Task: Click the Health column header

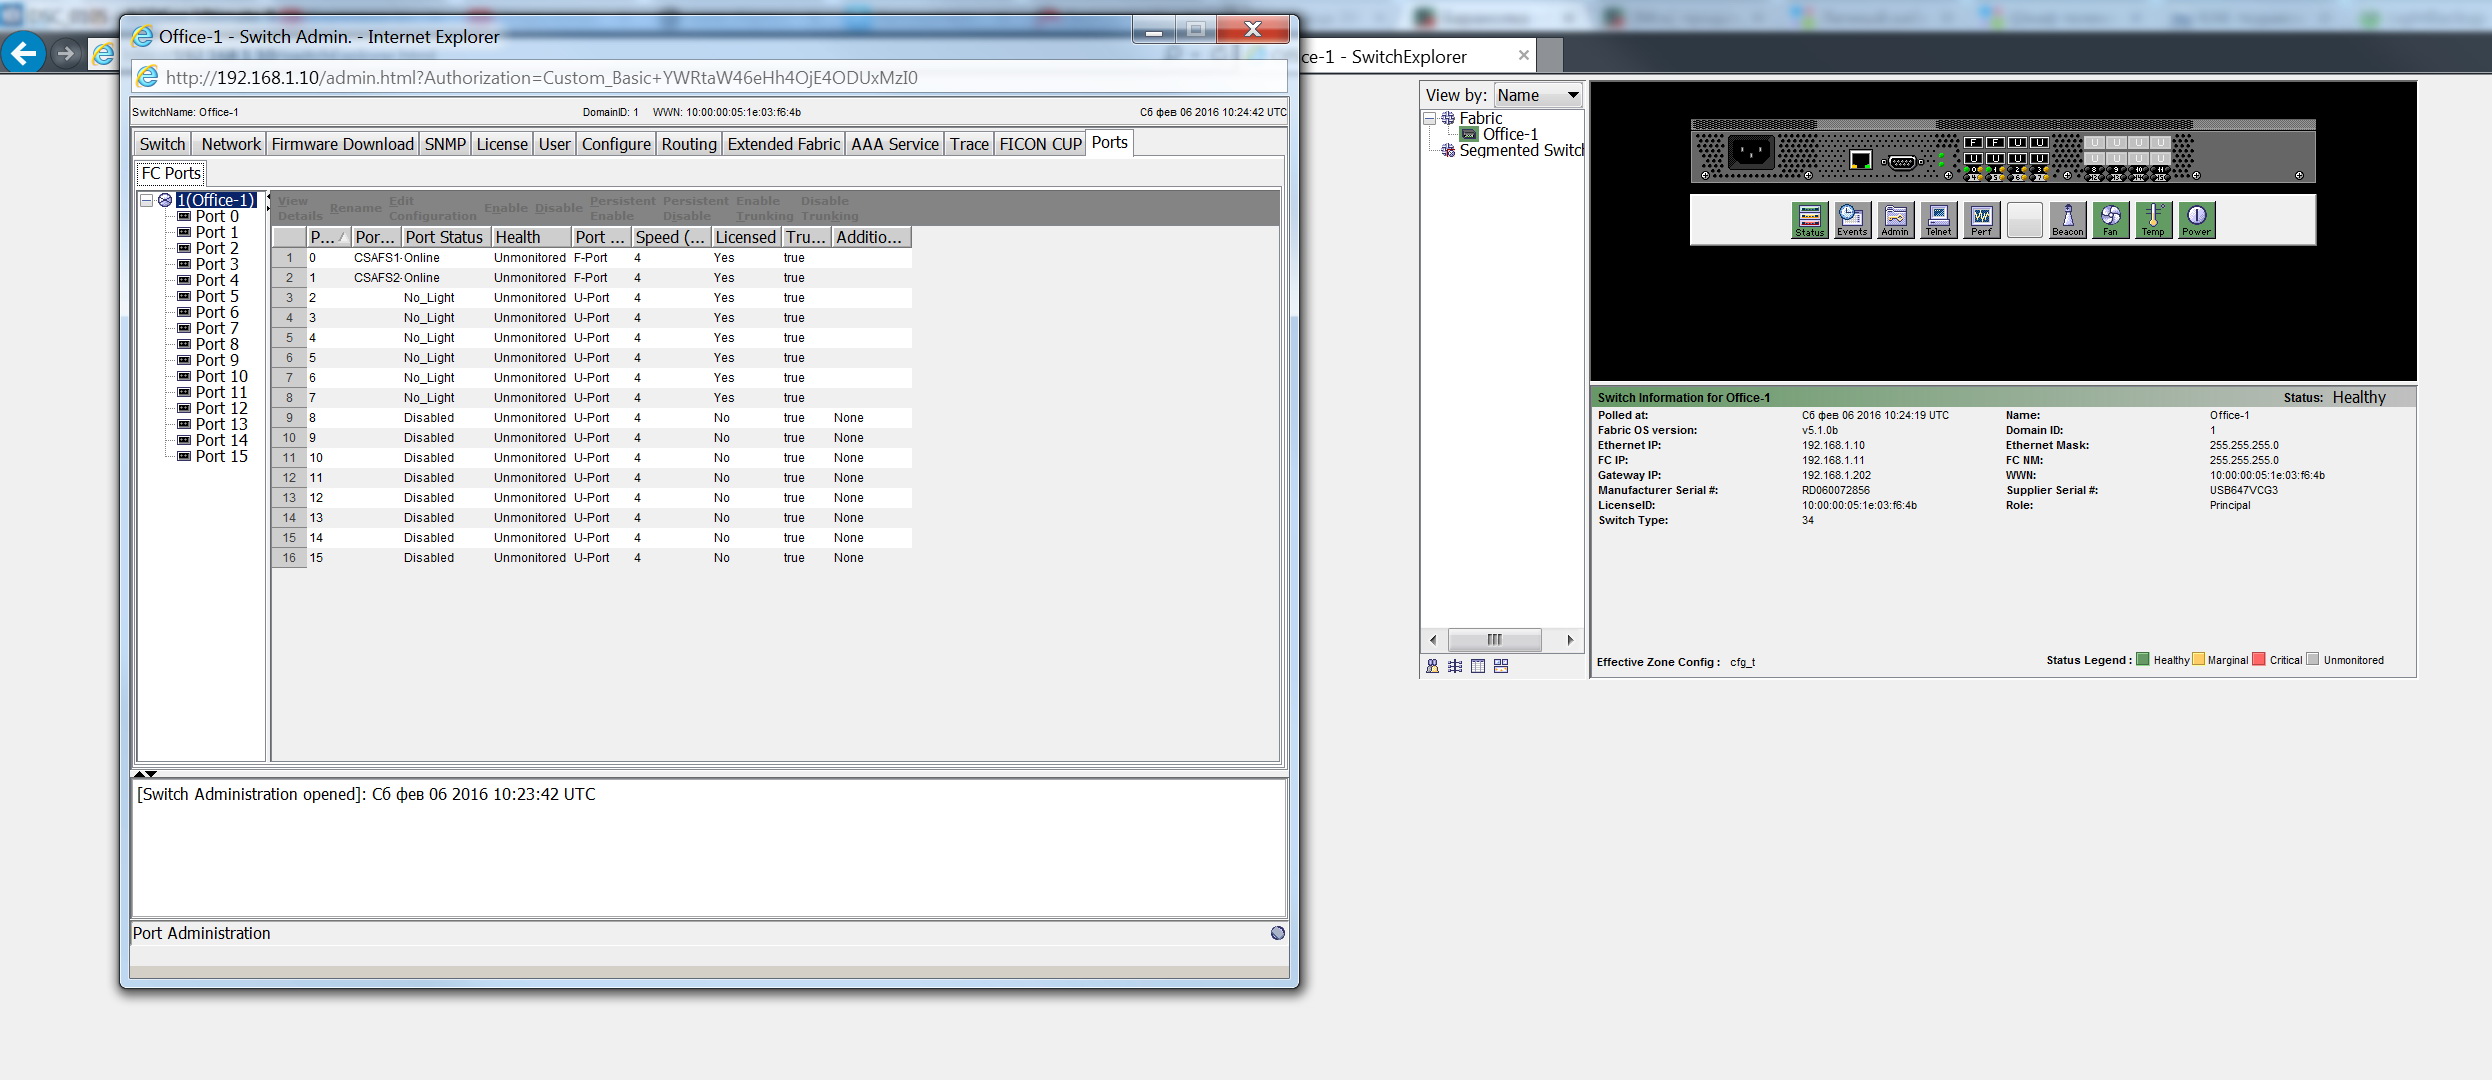Action: (531, 237)
